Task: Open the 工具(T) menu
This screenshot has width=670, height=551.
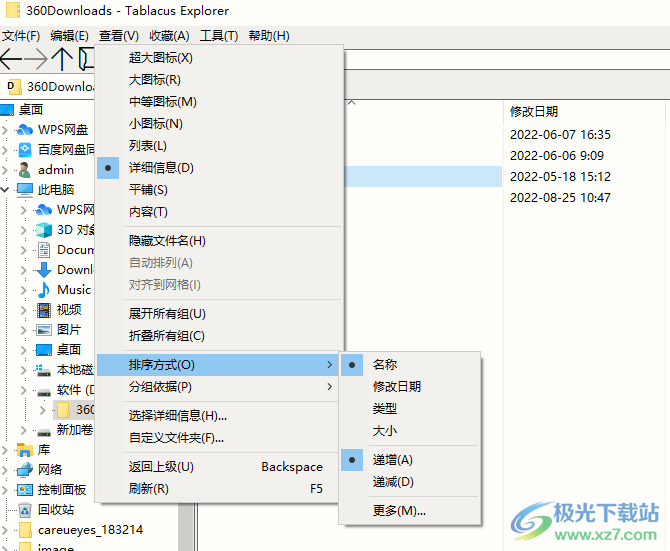Action: click(219, 36)
